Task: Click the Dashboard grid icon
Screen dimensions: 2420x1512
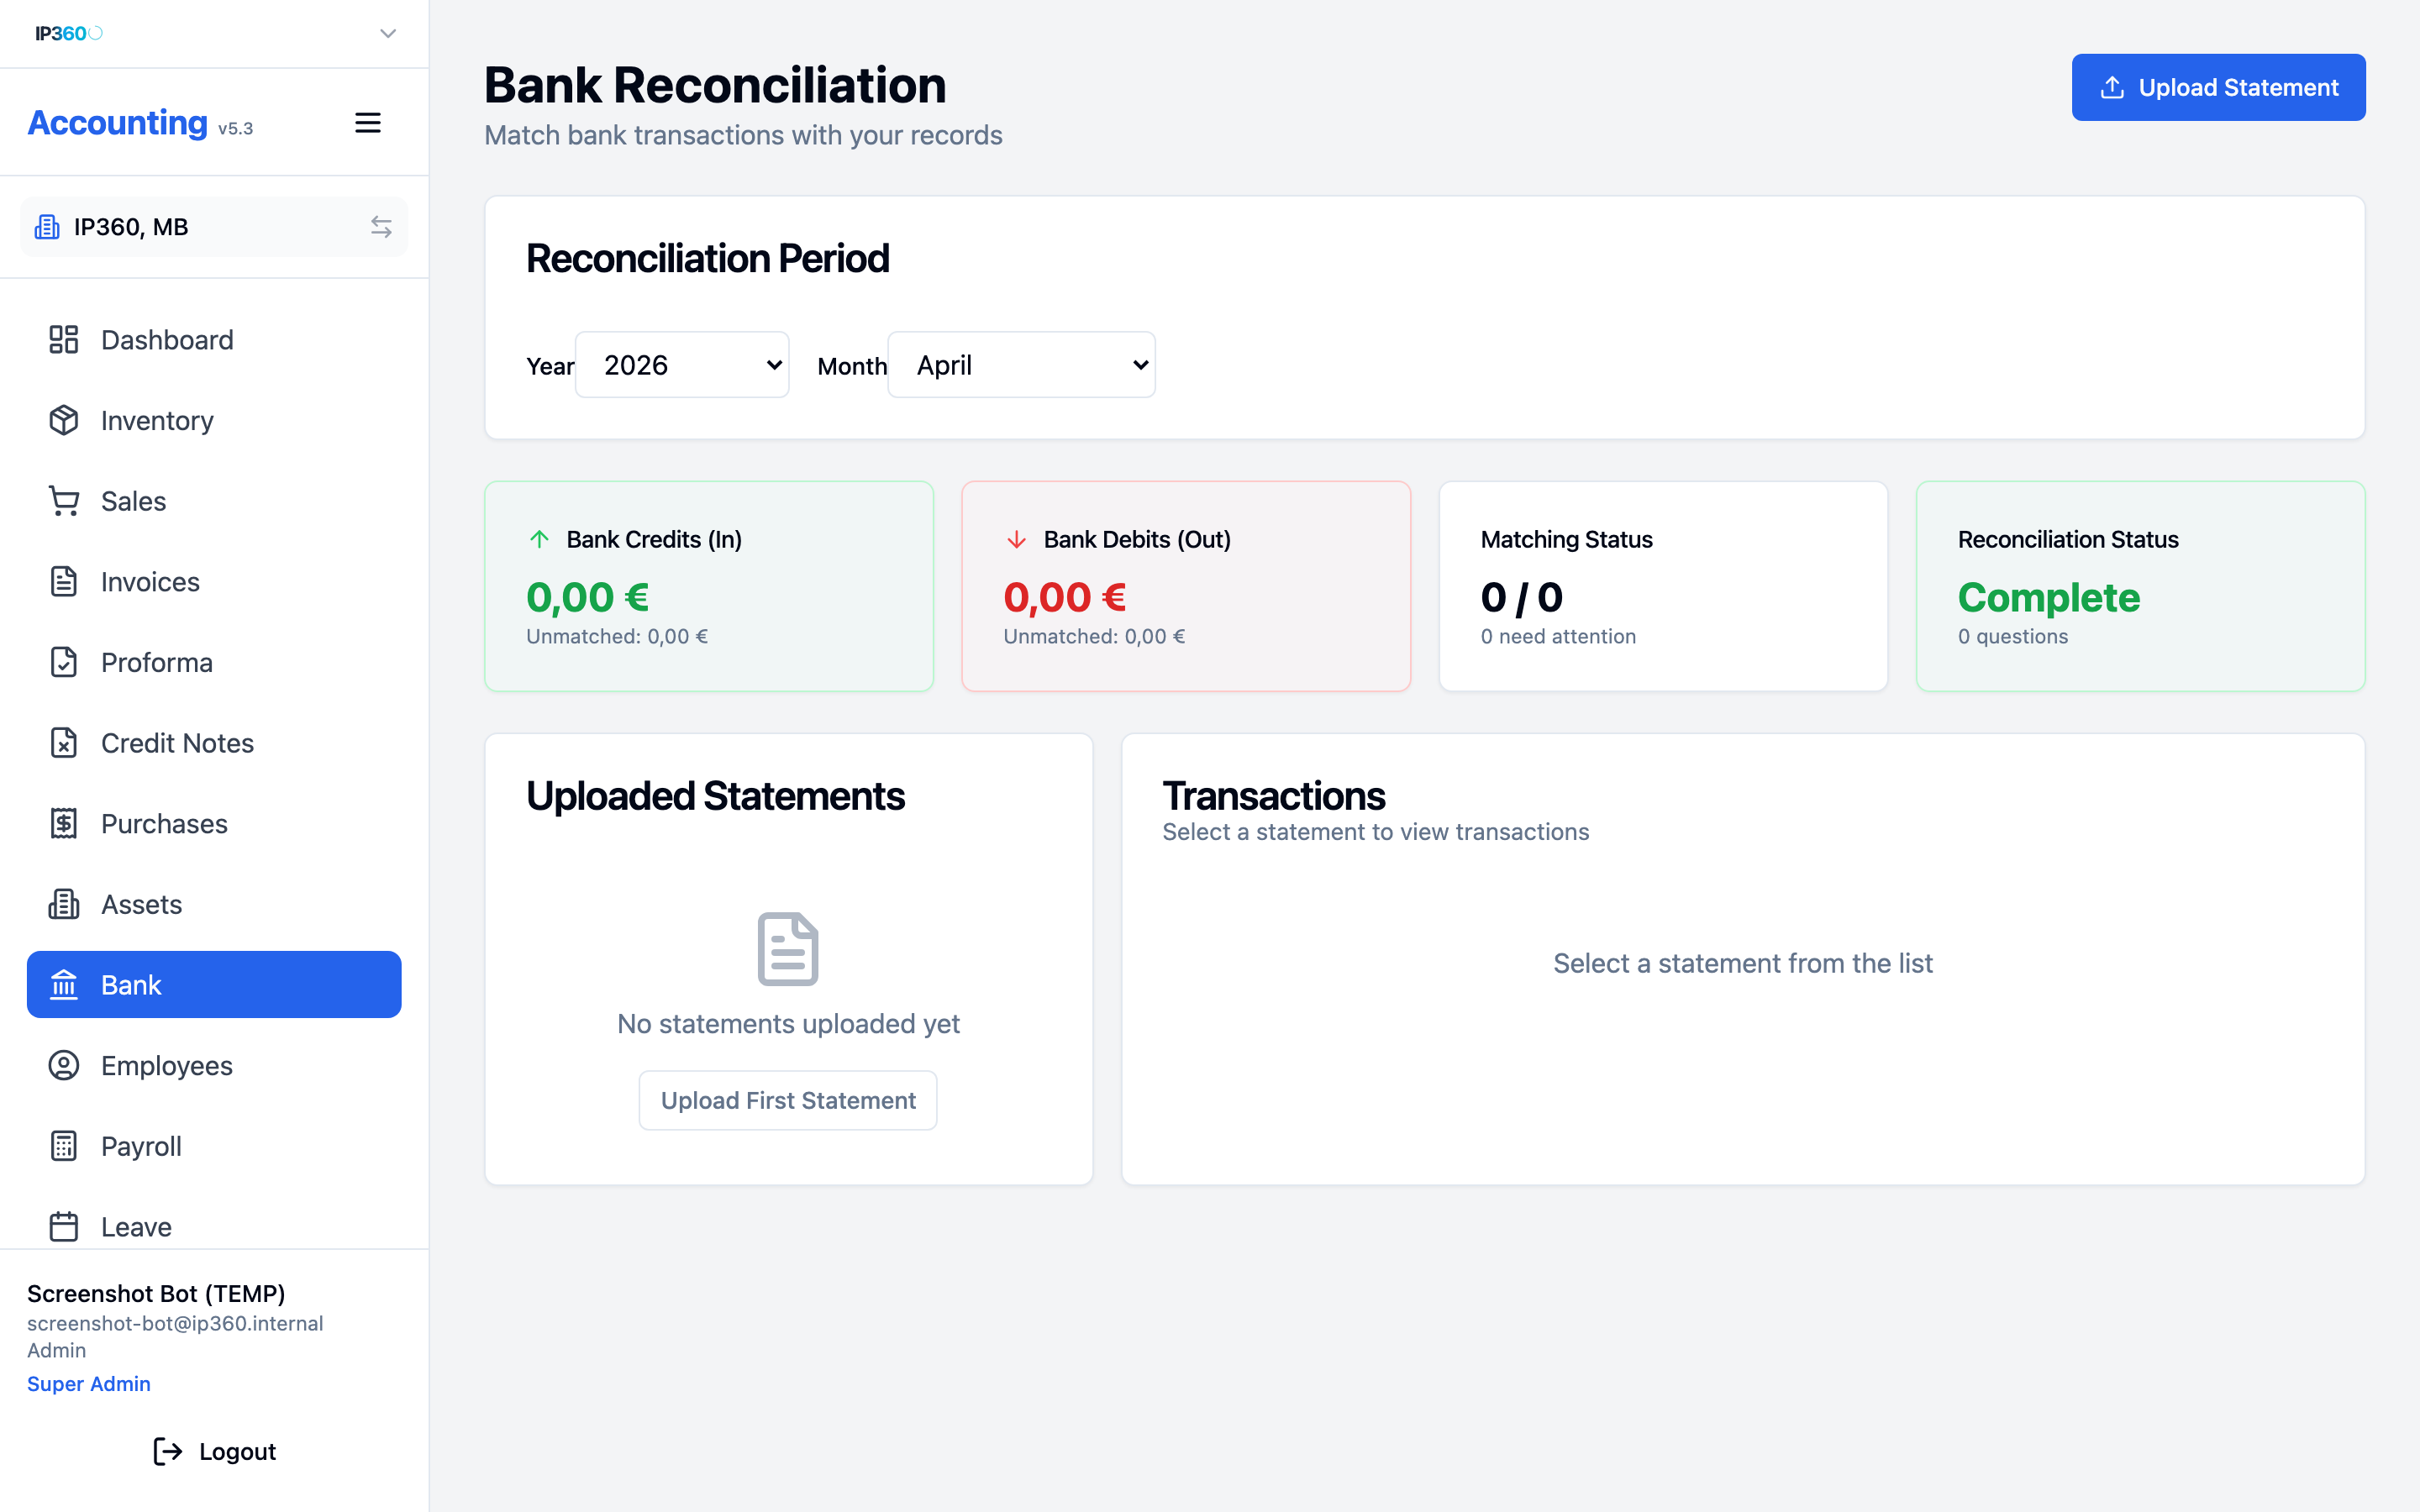Action: pos(64,340)
